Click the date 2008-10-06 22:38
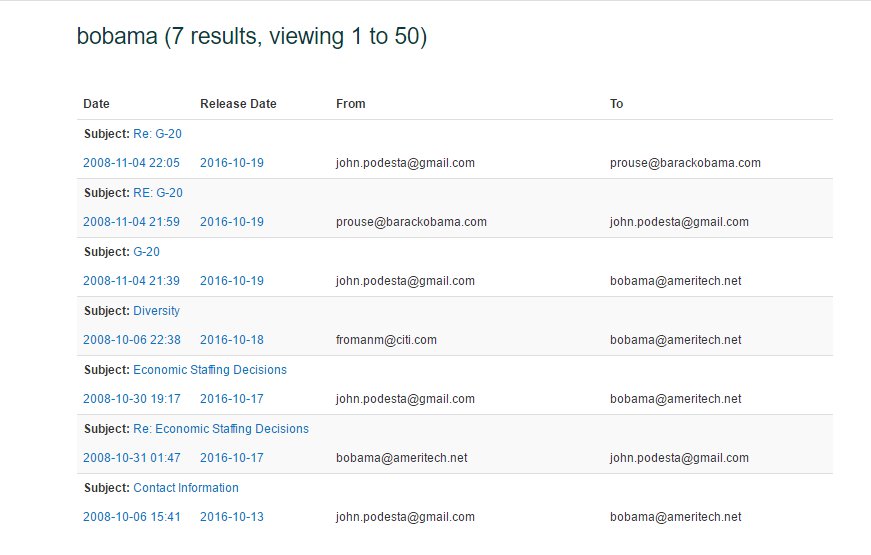Viewport: 871px width, 555px height. 132,339
